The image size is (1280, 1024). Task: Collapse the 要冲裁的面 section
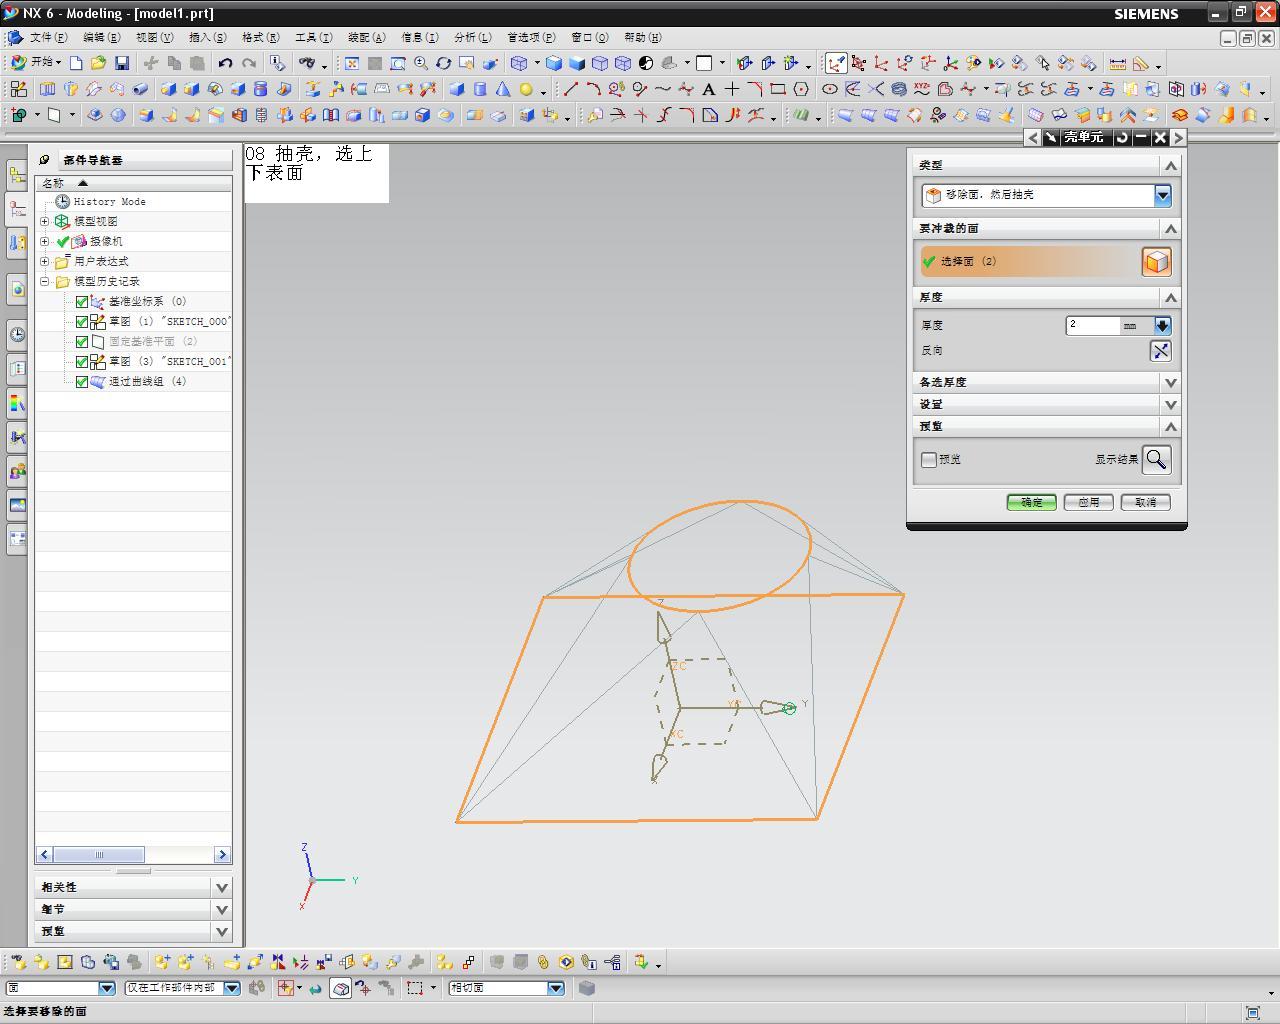(1170, 228)
